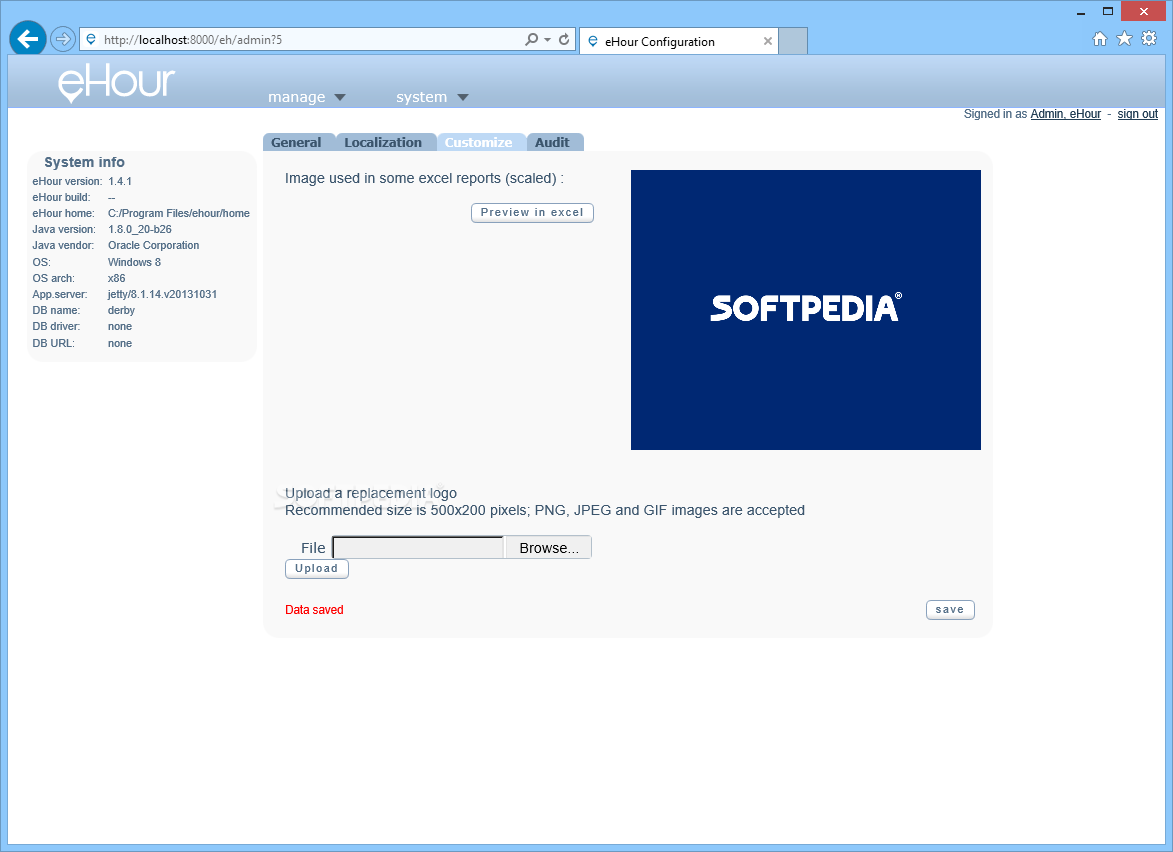Click Browse... to choose a logo file
The width and height of the screenshot is (1173, 852).
tap(548, 548)
